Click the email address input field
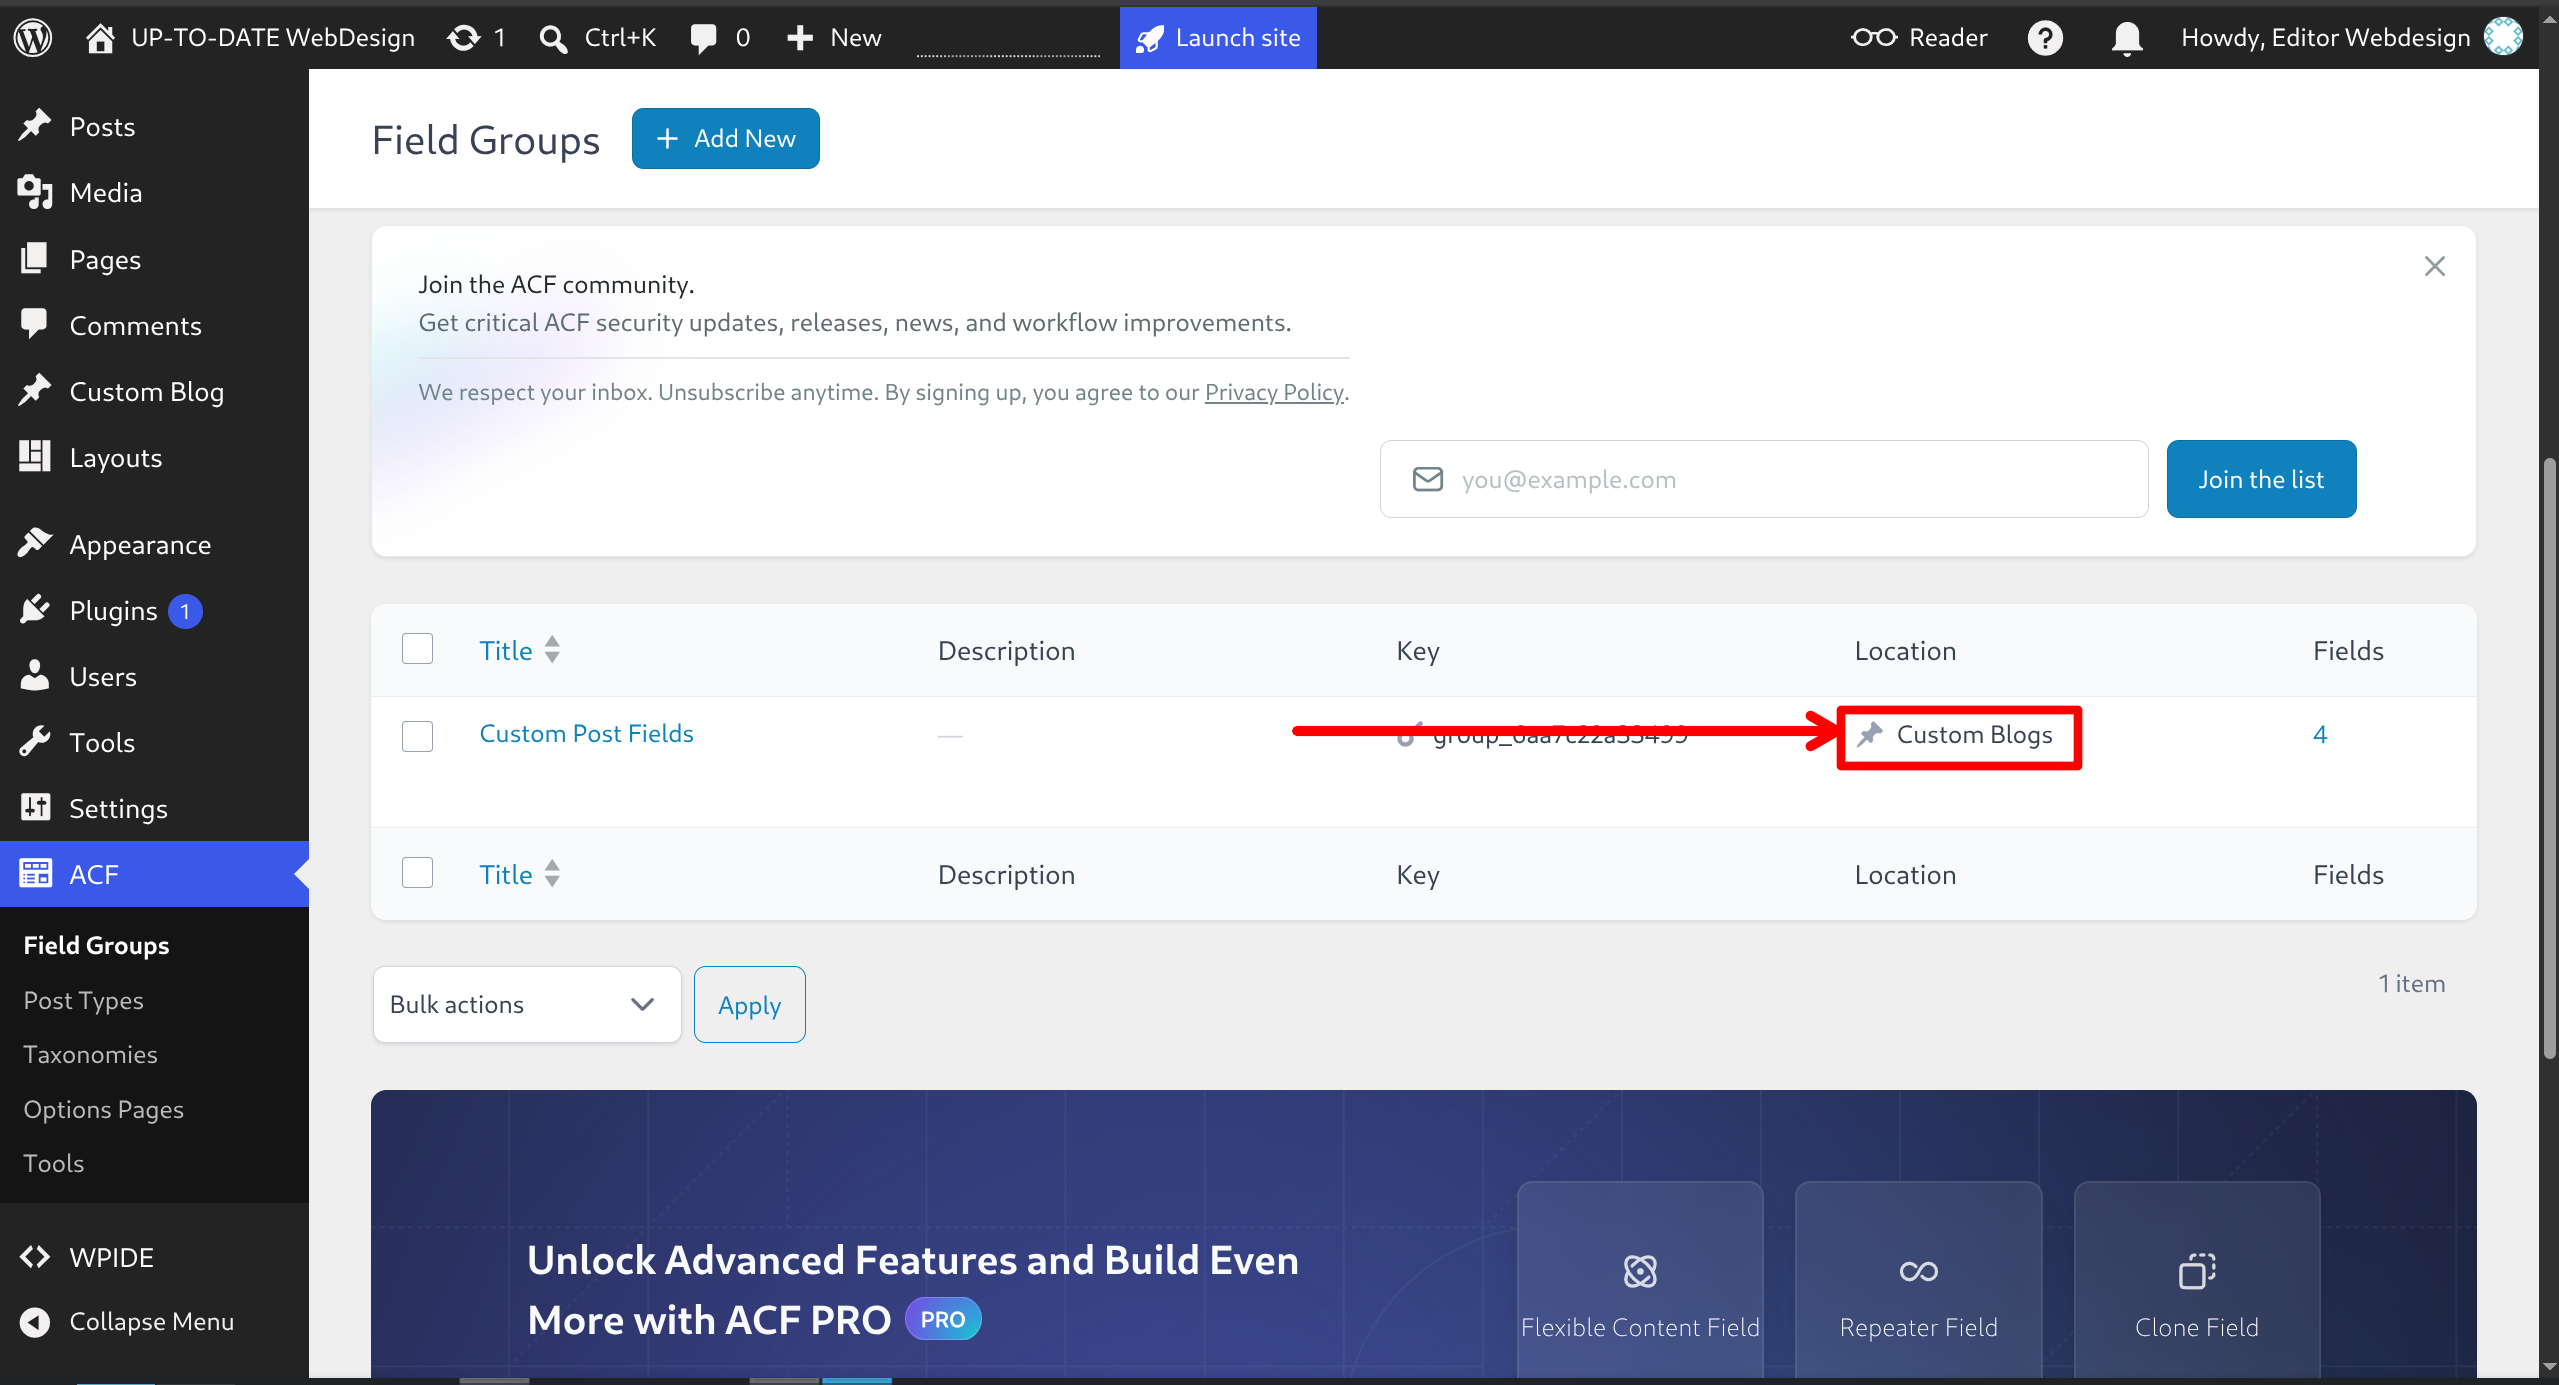The height and width of the screenshot is (1385, 2559). (1764, 479)
